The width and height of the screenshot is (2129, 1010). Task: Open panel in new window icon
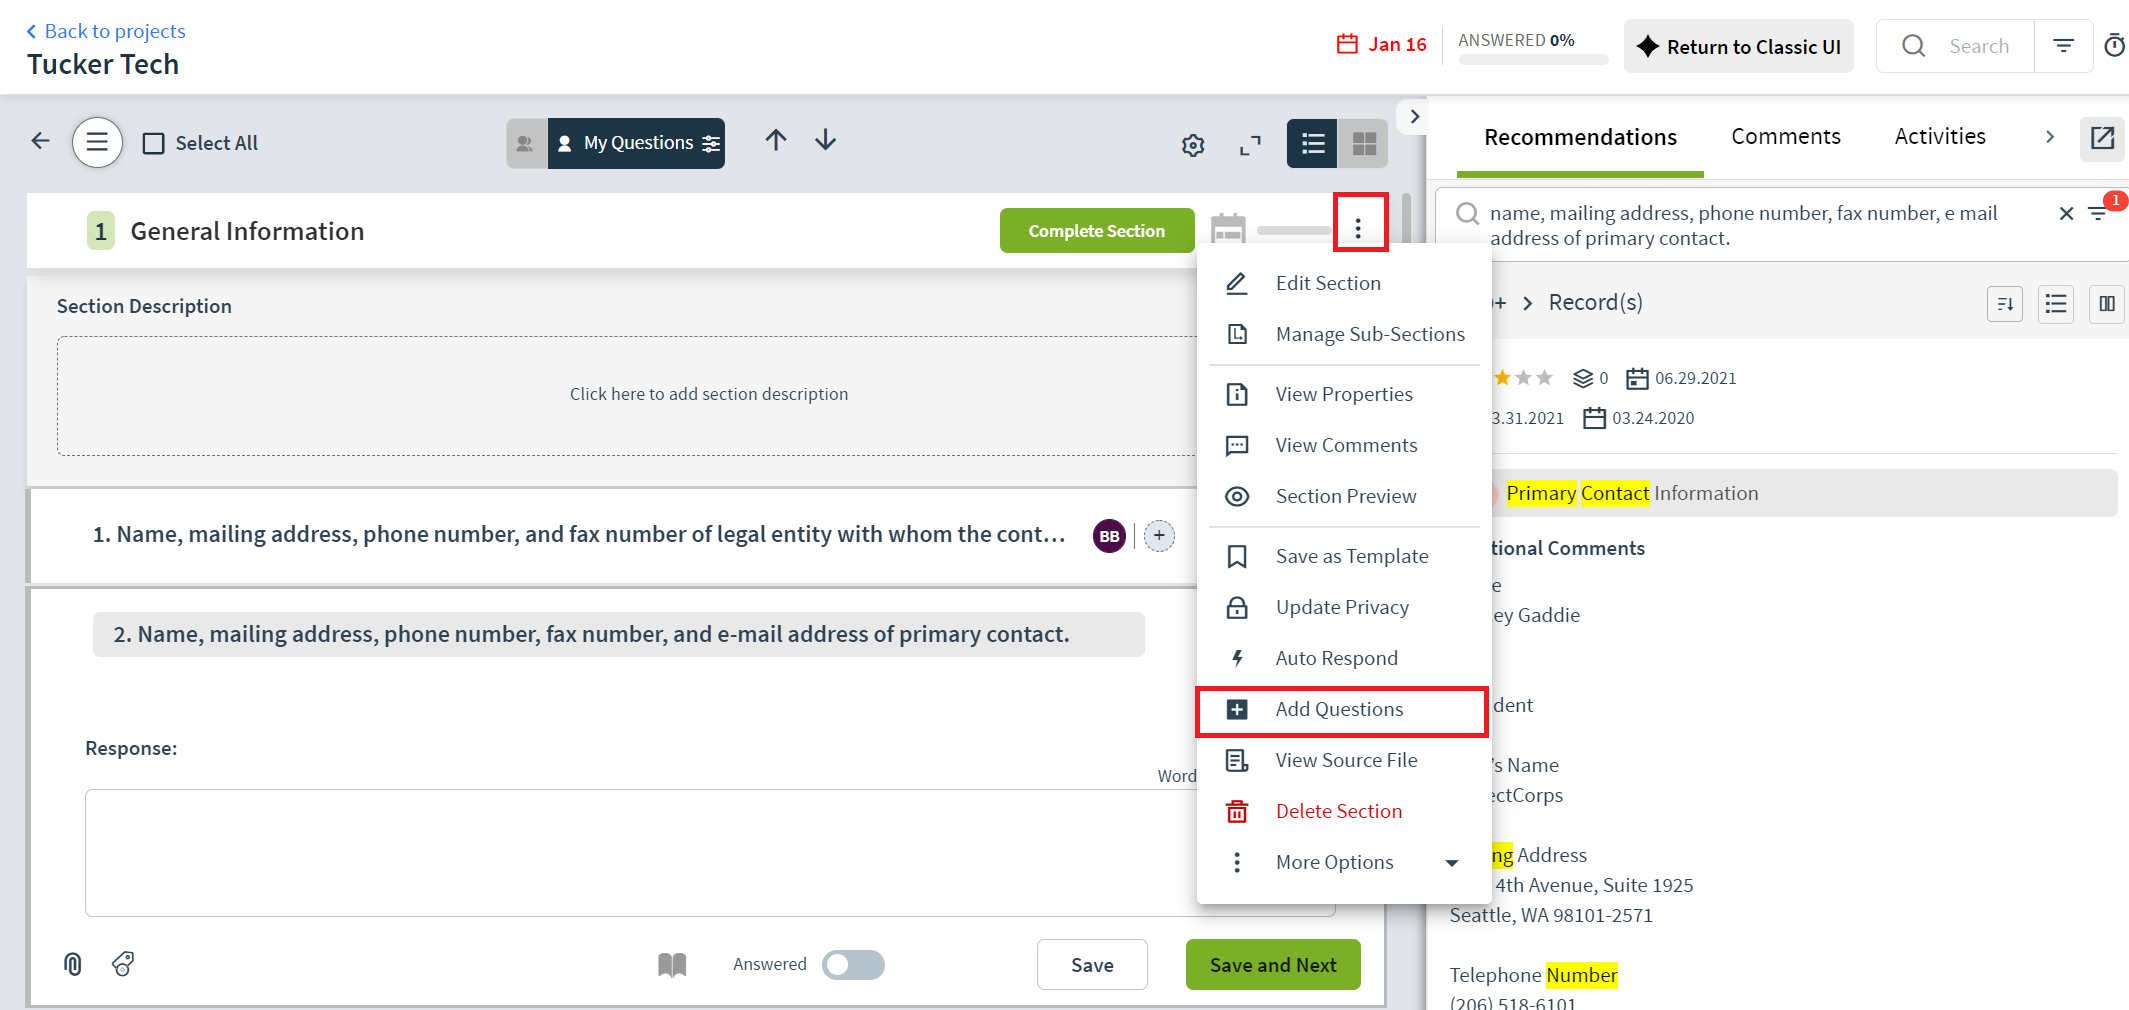(x=2102, y=138)
